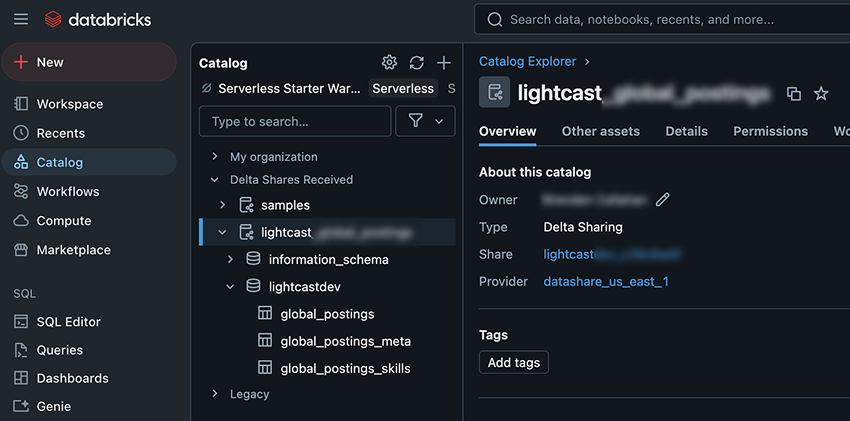This screenshot has width=850, height=421.
Task: Click the large catalog icon in header
Action: [494, 92]
